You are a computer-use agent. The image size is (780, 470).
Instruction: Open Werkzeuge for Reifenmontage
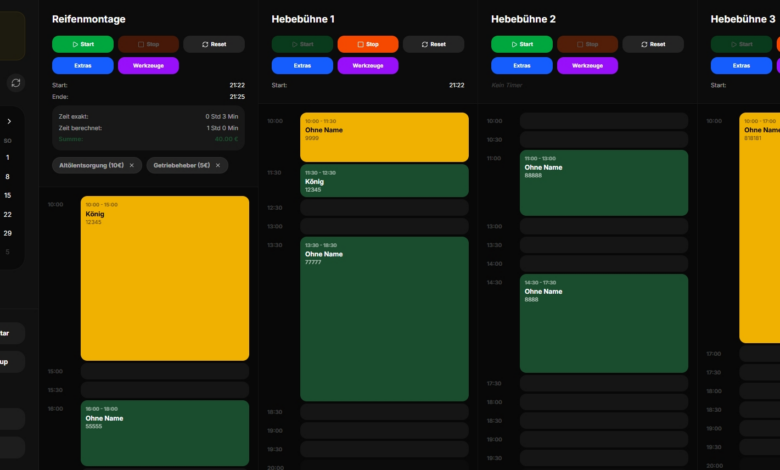tap(149, 65)
